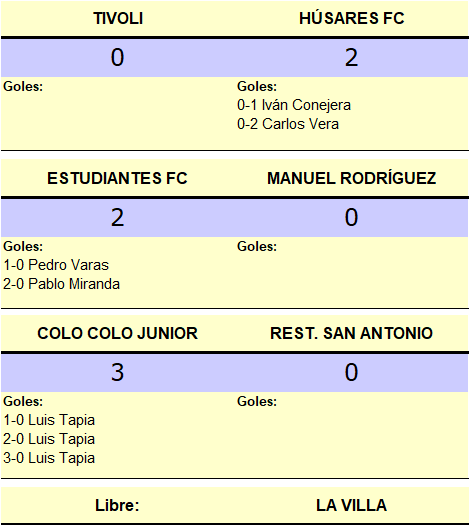The image size is (469, 525).
Task: Select the goal entry 0-2 Carlos Vera
Action: [288, 124]
